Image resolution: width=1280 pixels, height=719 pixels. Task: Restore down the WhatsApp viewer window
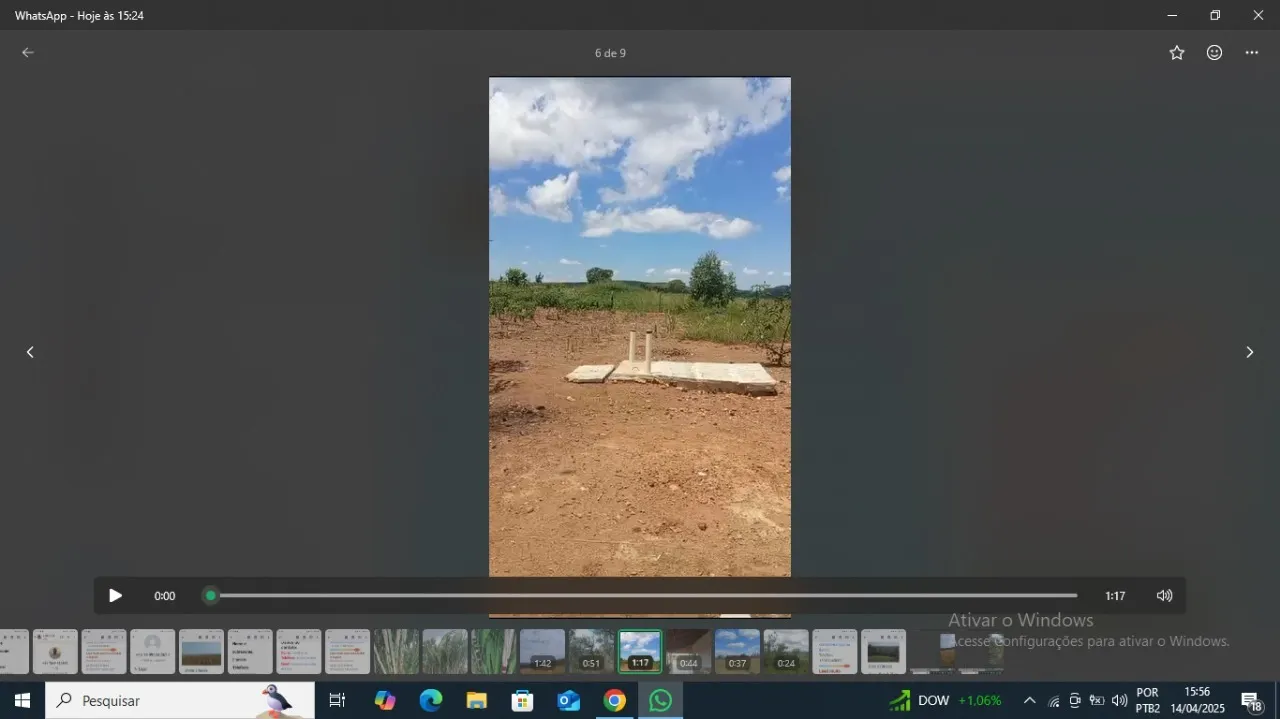pyautogui.click(x=1215, y=15)
